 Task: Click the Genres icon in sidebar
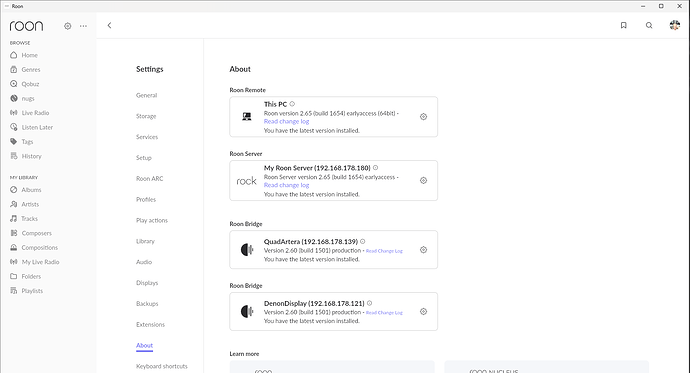coord(14,69)
